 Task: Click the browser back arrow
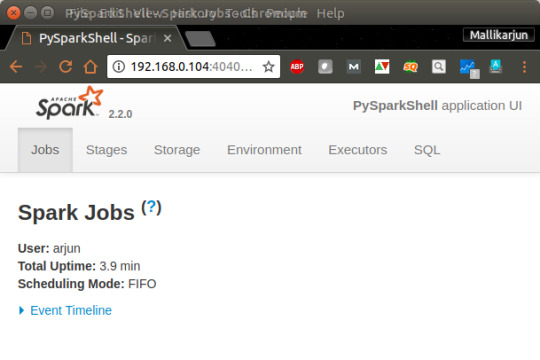tap(16, 66)
